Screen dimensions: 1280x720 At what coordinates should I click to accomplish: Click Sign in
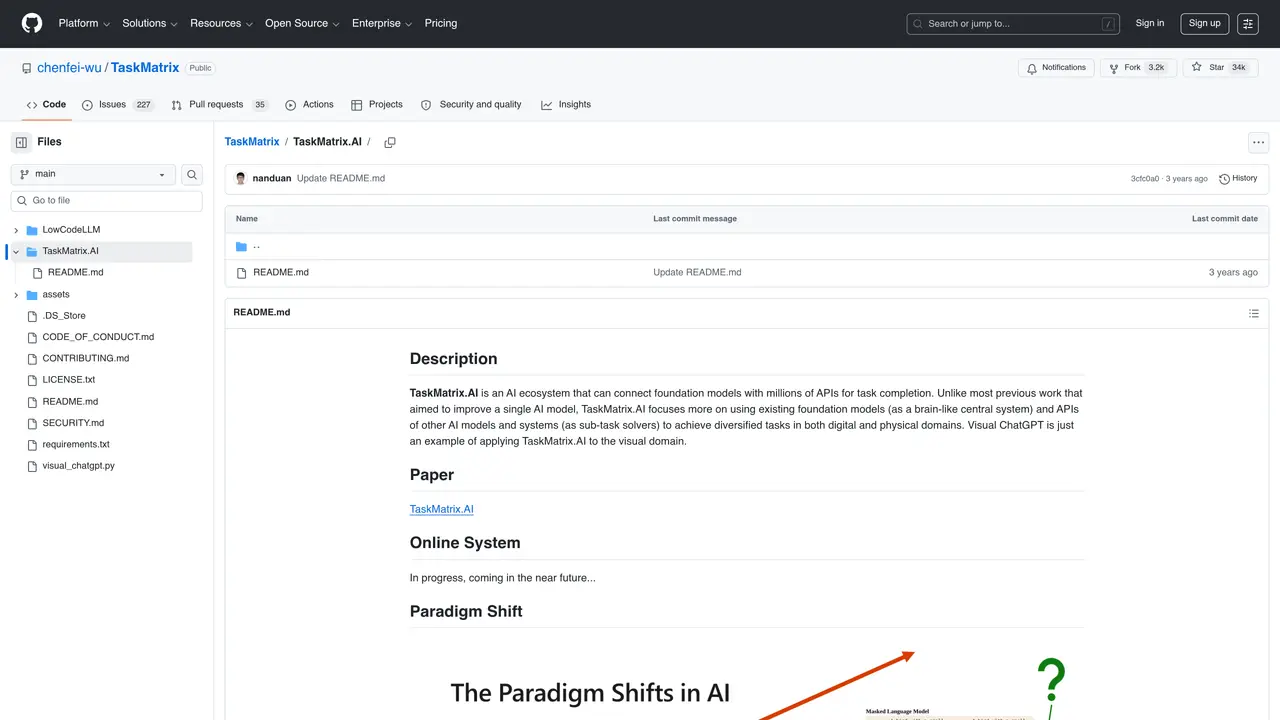(1150, 23)
